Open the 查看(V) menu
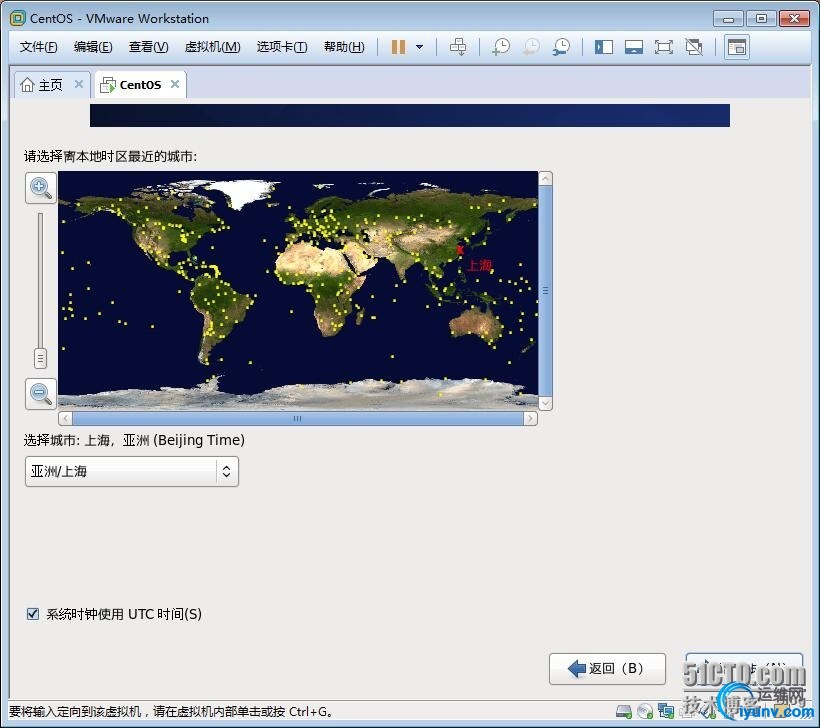820x728 pixels. 149,47
